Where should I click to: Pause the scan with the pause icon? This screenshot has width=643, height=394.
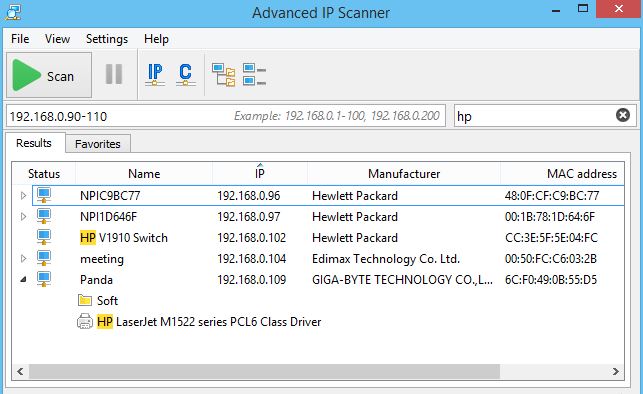[114, 75]
